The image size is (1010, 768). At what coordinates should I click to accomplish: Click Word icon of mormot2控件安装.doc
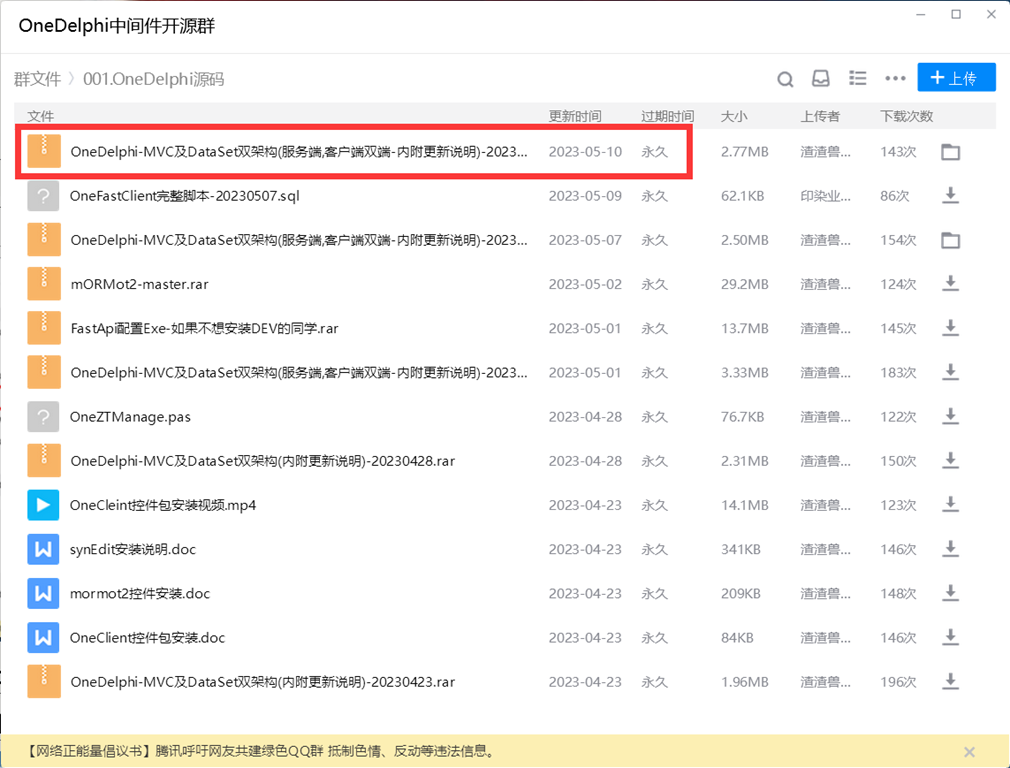point(43,593)
